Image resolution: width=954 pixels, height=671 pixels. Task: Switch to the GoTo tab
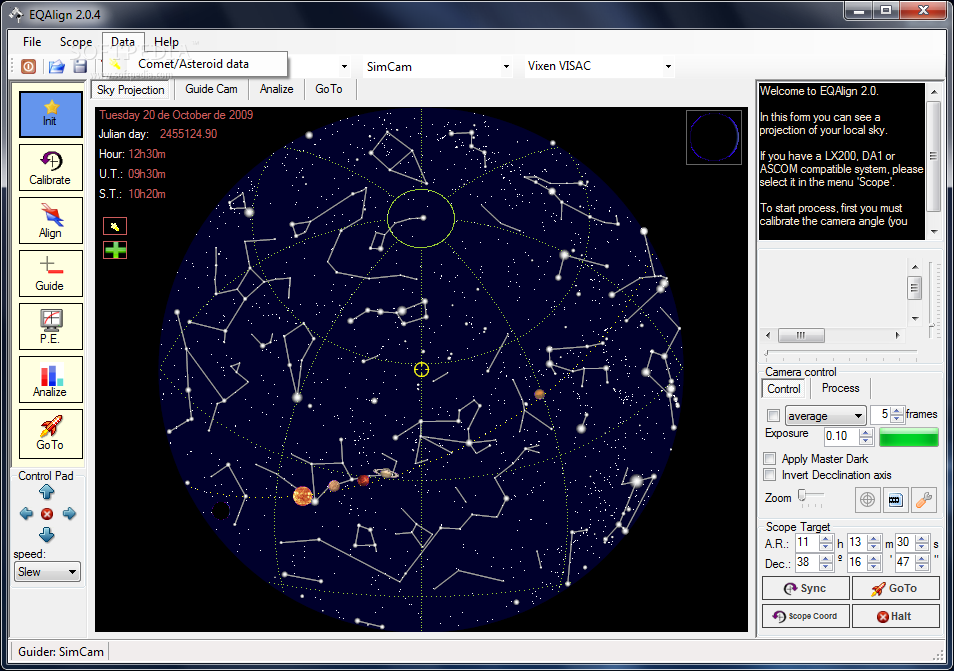tap(329, 89)
